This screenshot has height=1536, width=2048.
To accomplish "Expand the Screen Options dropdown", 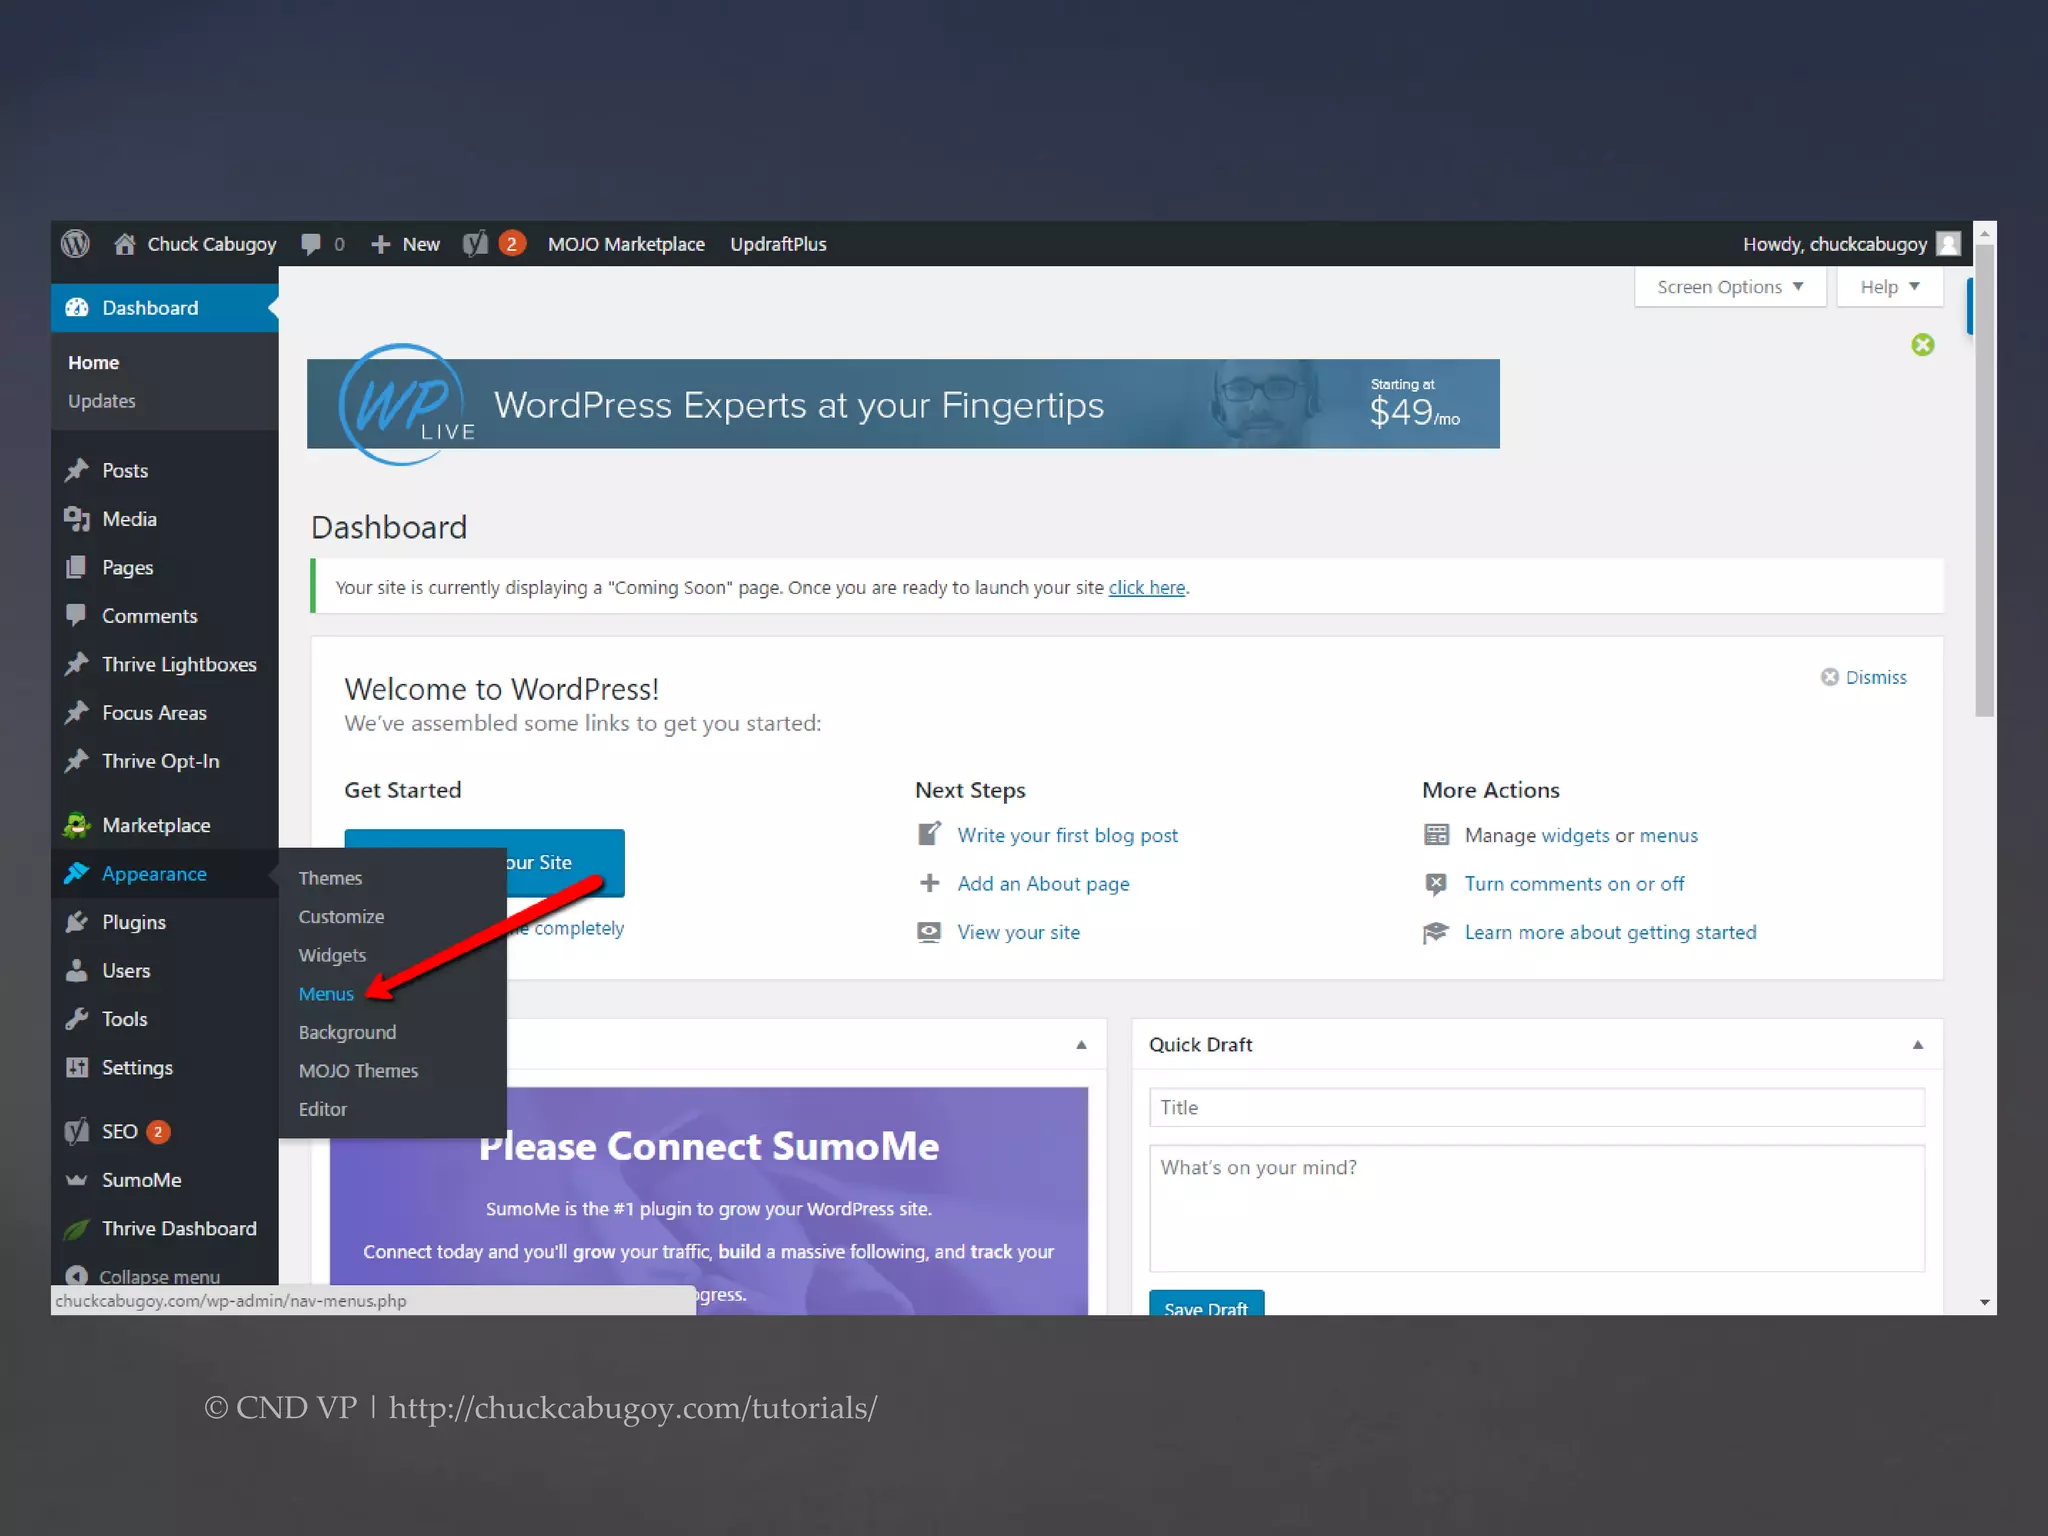I will point(1730,287).
